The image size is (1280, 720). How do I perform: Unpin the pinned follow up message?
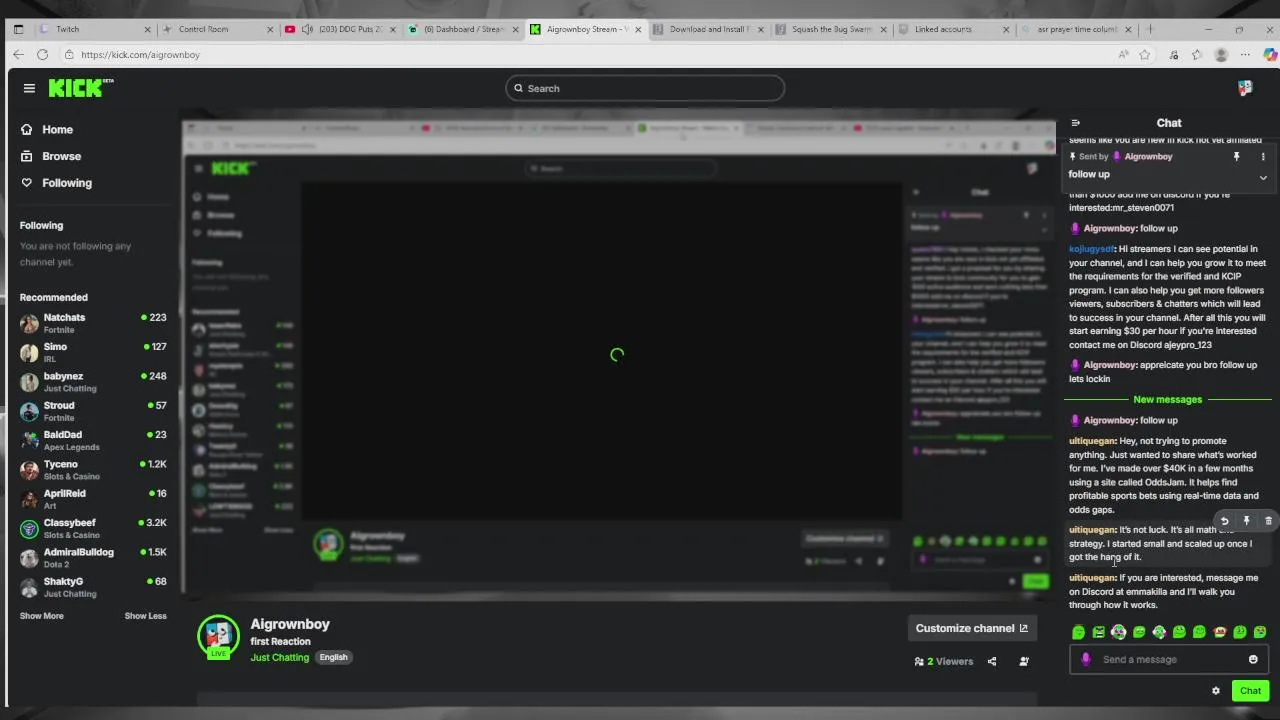click(1236, 157)
